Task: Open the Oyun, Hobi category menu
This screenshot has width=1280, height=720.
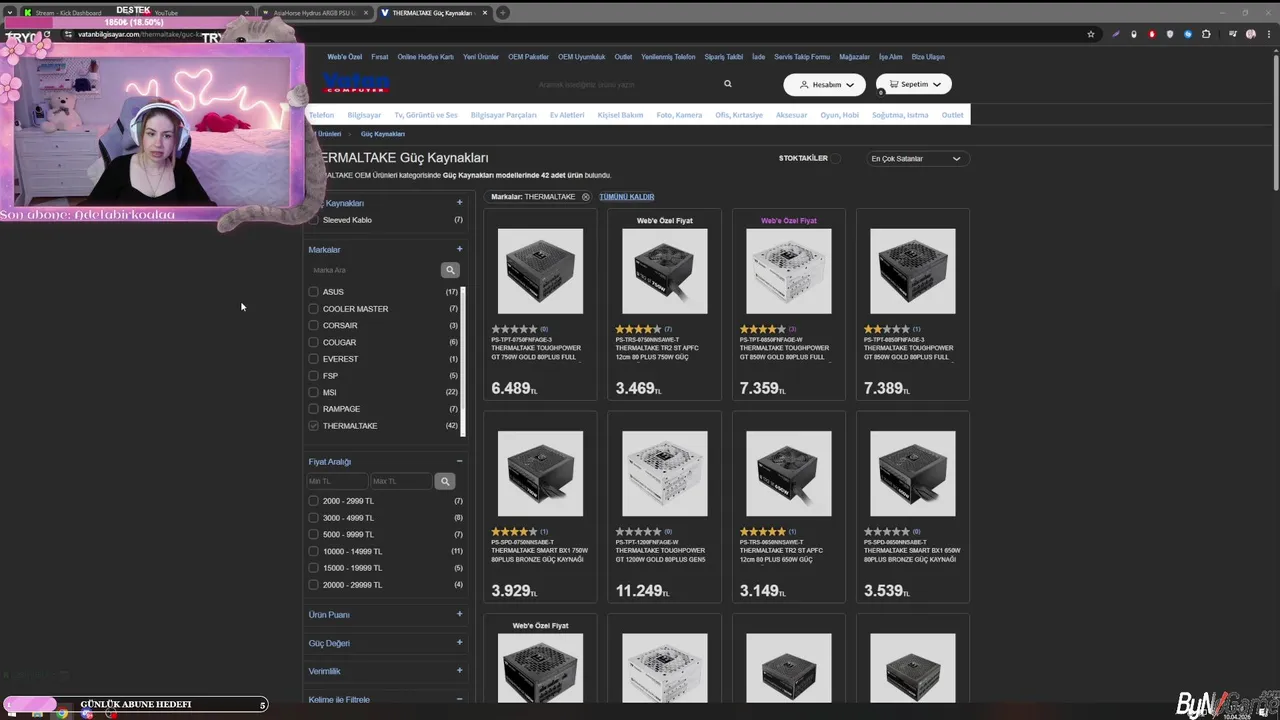Action: coord(839,115)
